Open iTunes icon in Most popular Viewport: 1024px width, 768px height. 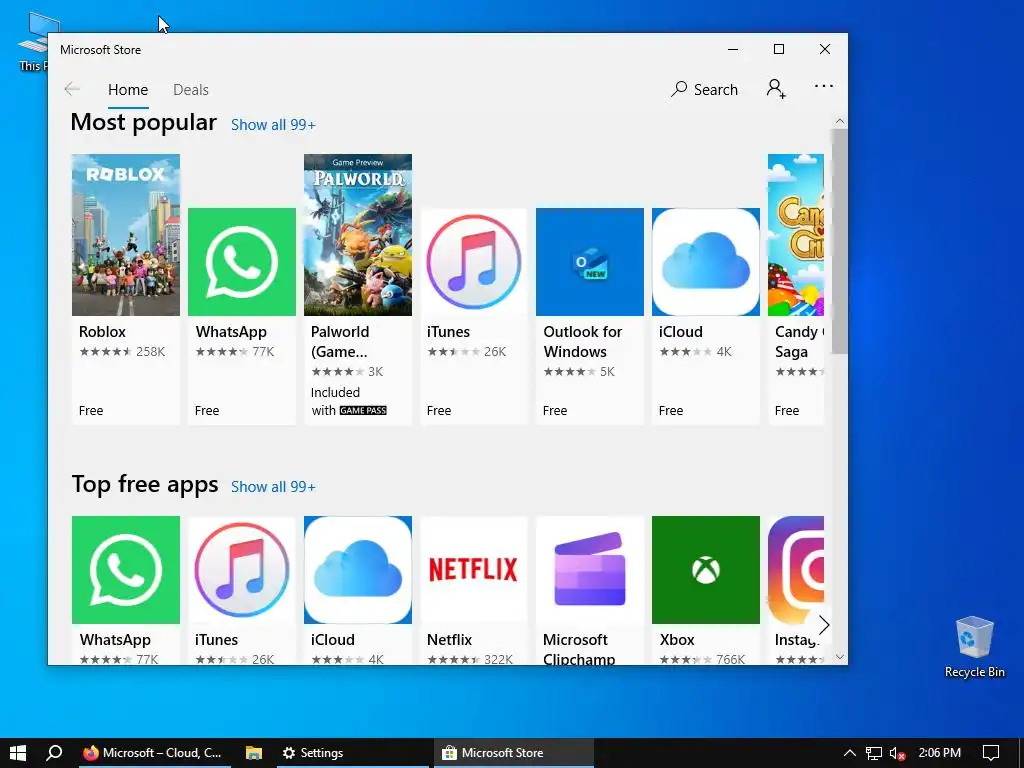click(473, 262)
